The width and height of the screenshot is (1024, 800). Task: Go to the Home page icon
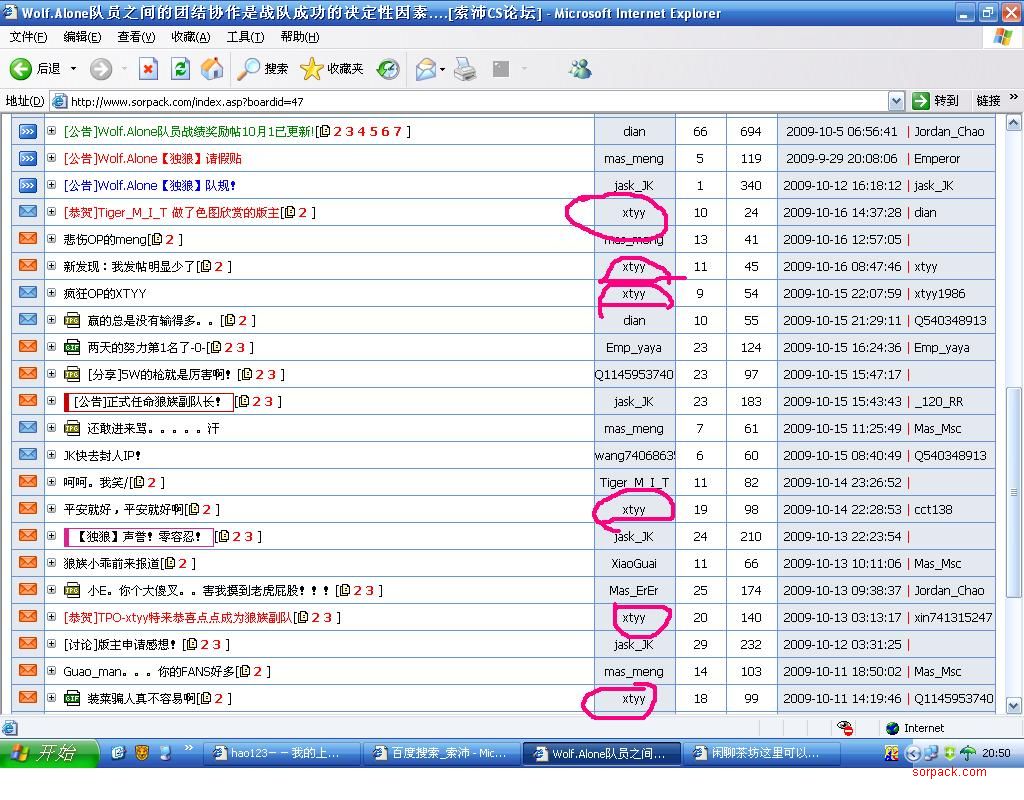click(212, 69)
